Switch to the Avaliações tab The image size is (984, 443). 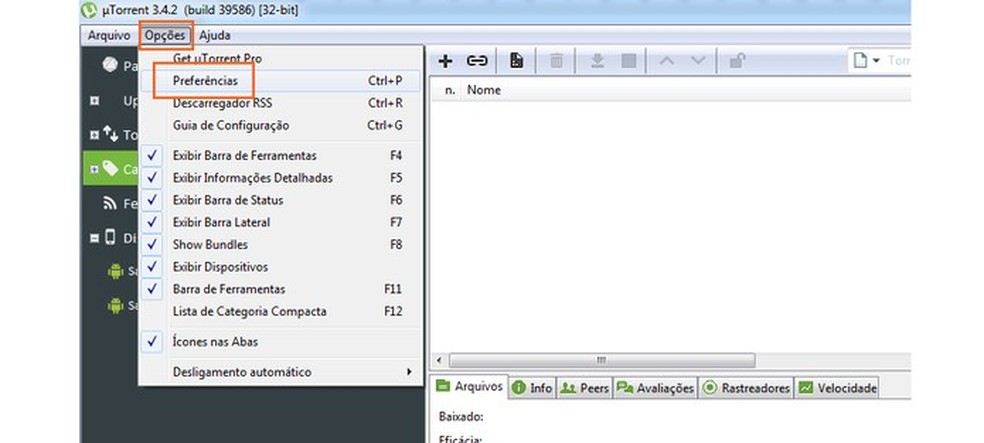[x=655, y=388]
